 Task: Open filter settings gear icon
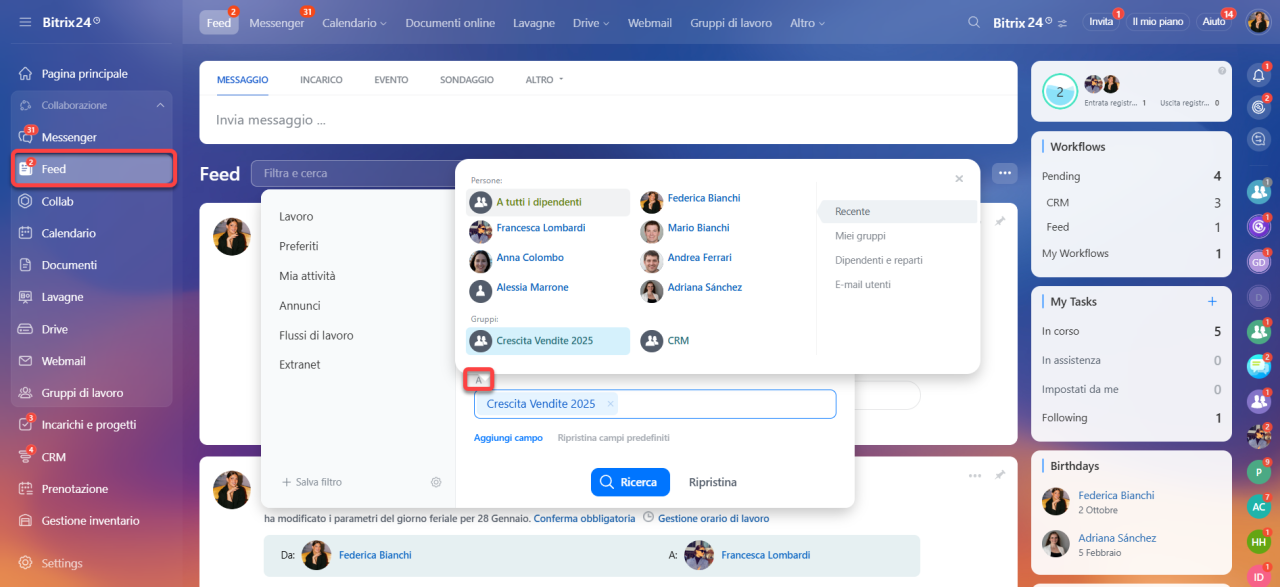(436, 482)
